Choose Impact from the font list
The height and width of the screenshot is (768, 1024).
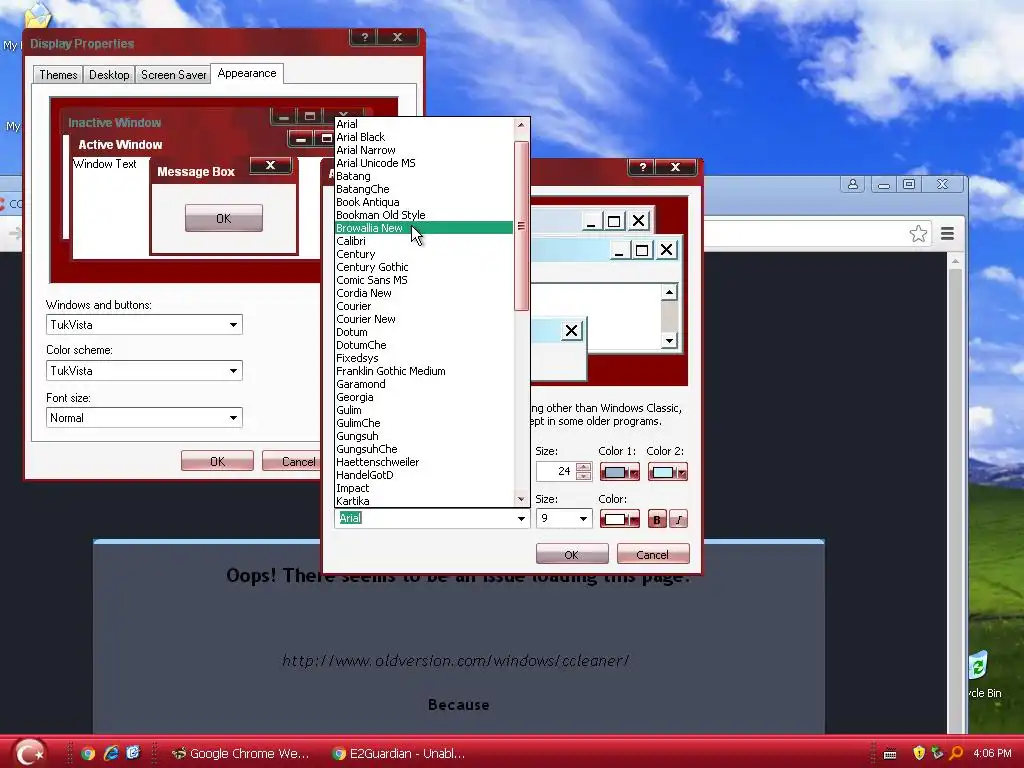click(x=424, y=488)
